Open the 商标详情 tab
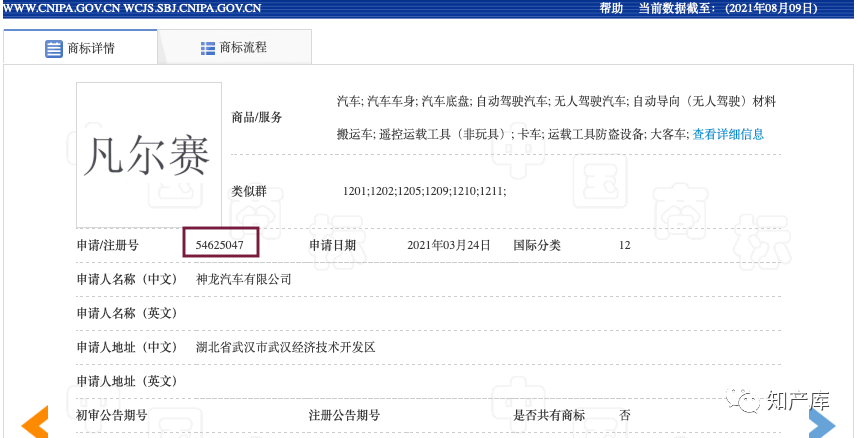Image resolution: width=857 pixels, height=438 pixels. (80, 48)
